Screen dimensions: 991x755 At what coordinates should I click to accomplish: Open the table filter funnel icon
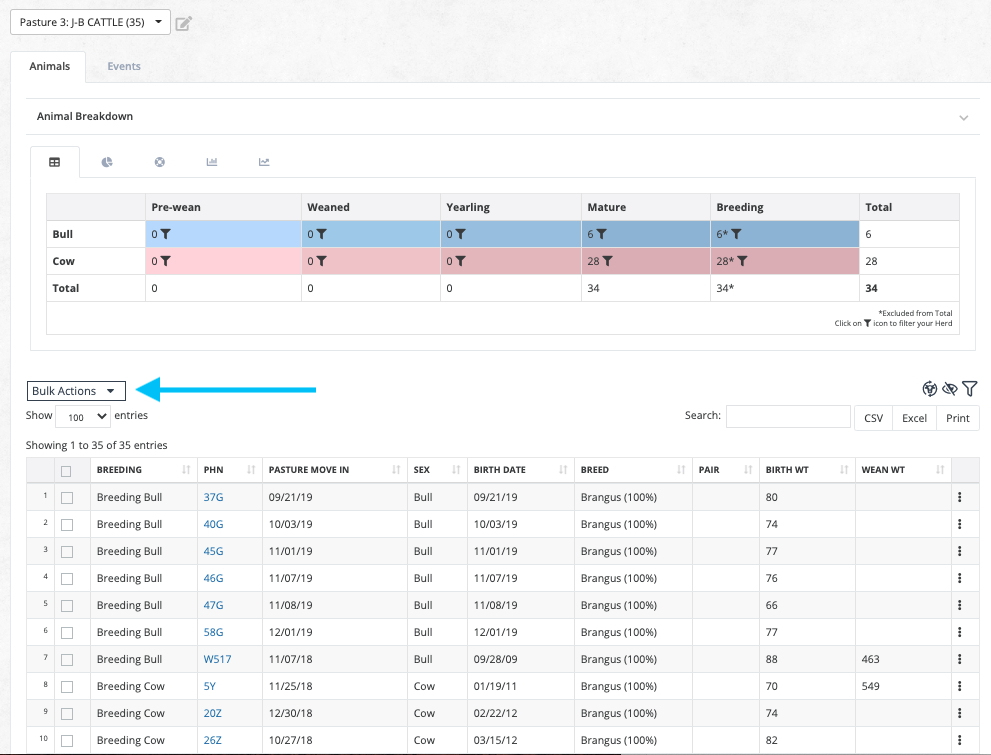click(970, 389)
